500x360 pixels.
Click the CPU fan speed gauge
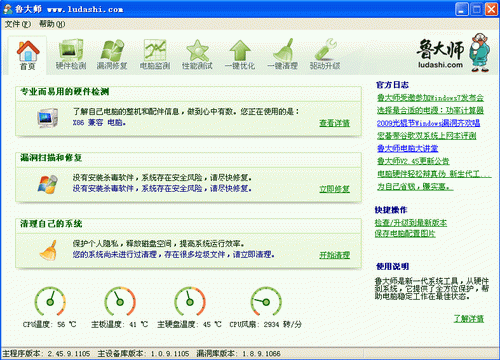pos(266,301)
